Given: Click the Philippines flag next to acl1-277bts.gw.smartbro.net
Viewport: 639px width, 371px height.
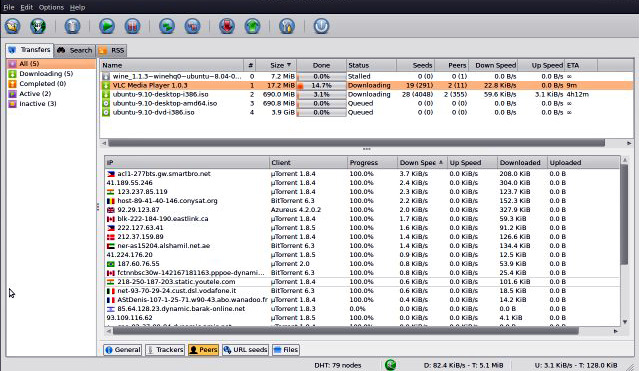Looking at the screenshot, I should [110, 174].
